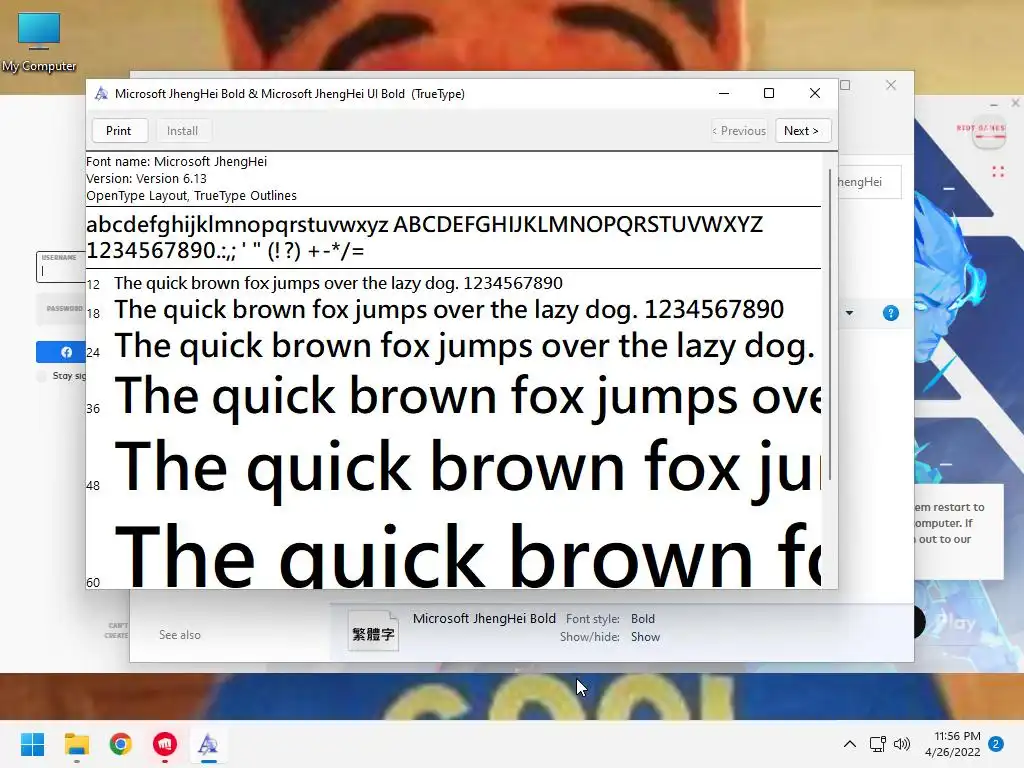Click the Font name line in the viewer
Screen dimensions: 1024x768
point(176,161)
